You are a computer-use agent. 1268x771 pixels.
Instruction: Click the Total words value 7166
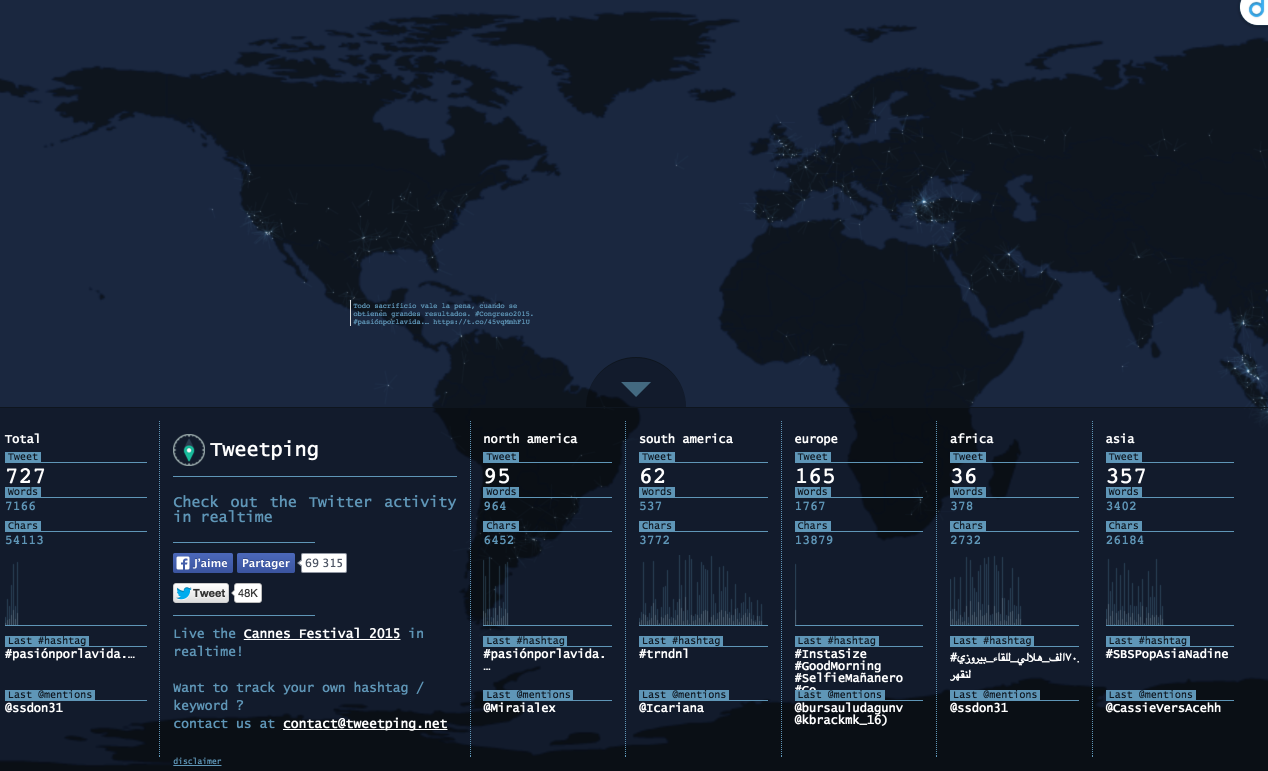21,506
